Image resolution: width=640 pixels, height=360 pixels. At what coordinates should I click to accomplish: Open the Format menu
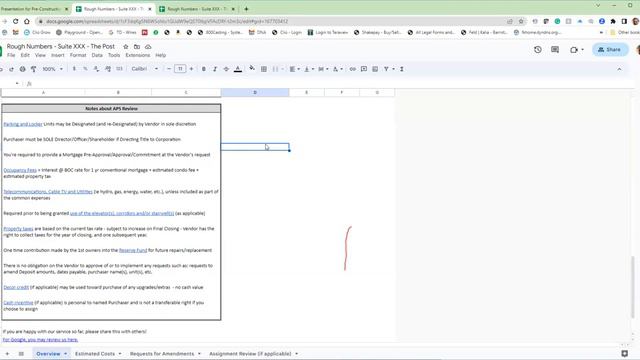click(78, 55)
